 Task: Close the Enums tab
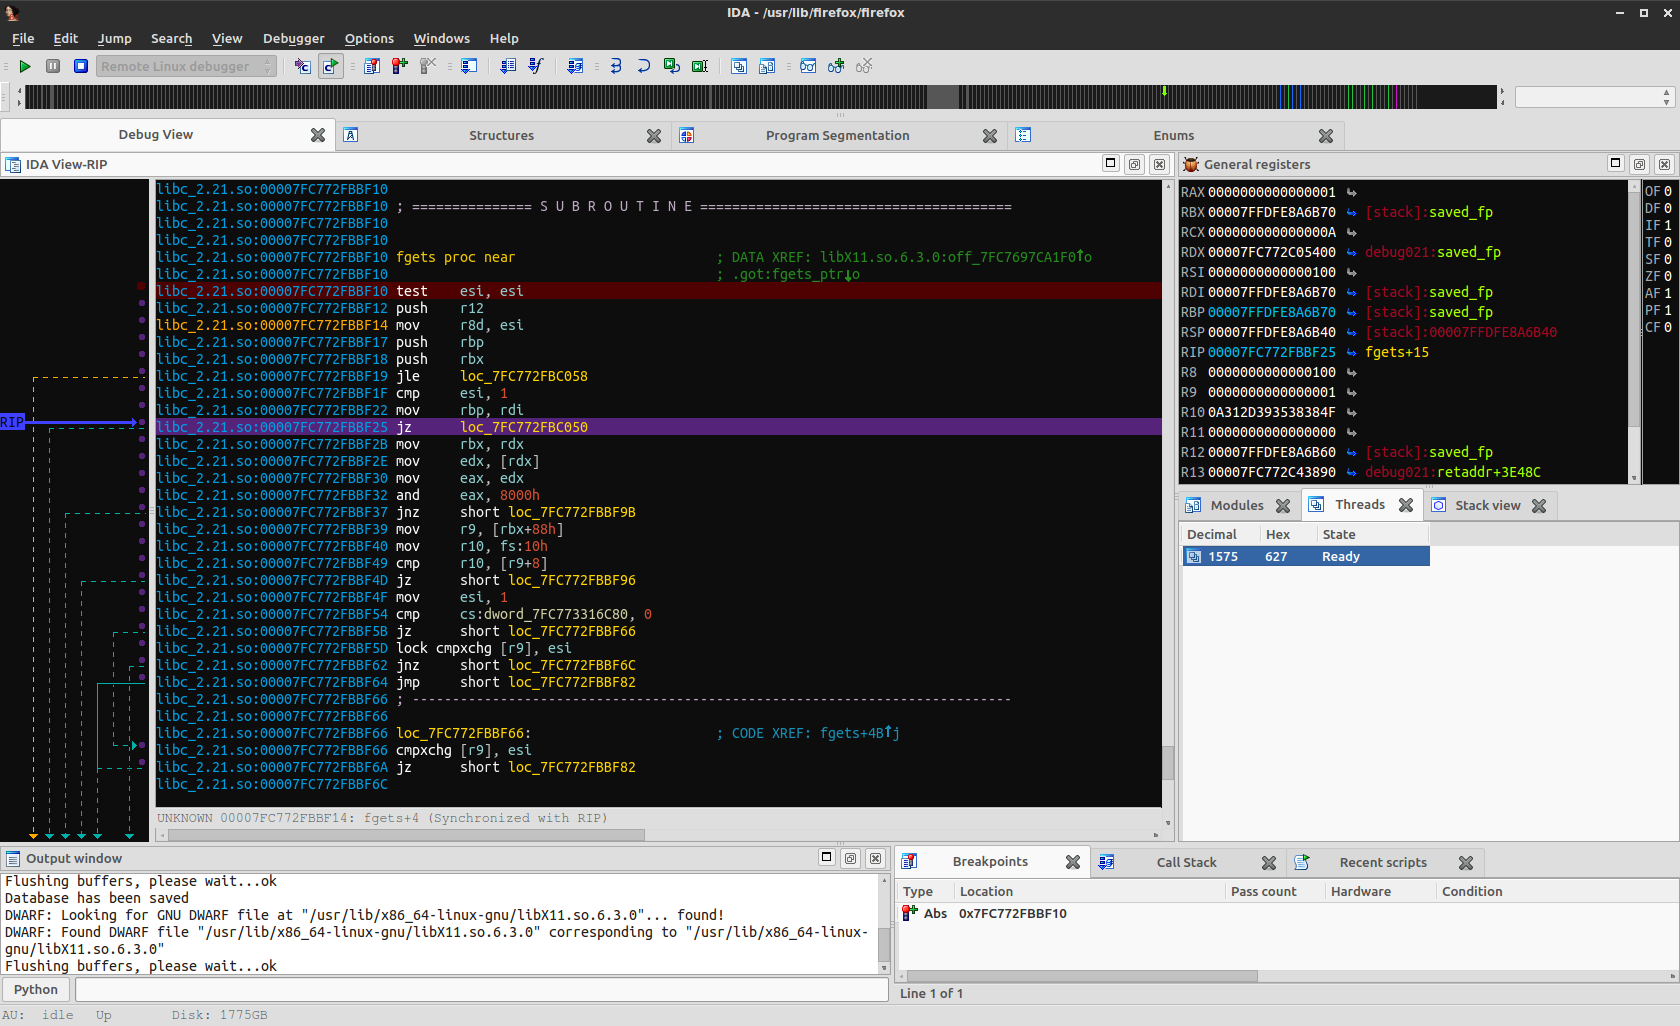click(x=1326, y=135)
